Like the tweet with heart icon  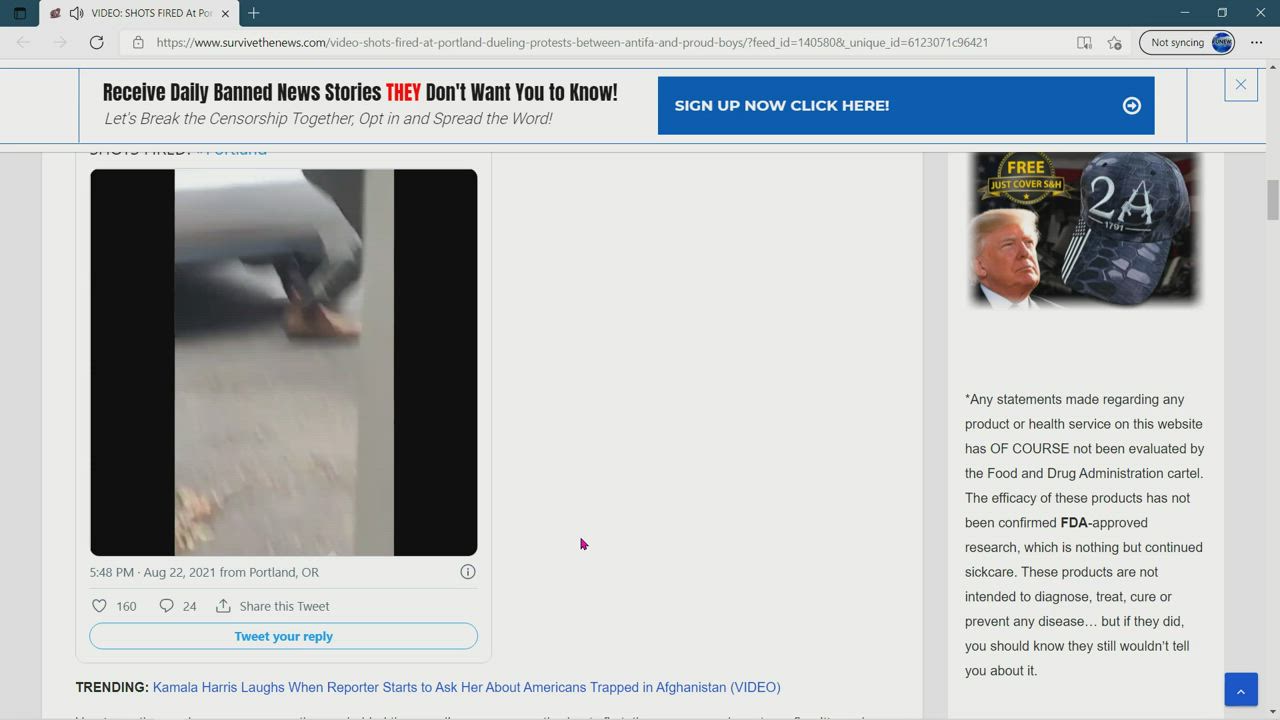click(100, 606)
